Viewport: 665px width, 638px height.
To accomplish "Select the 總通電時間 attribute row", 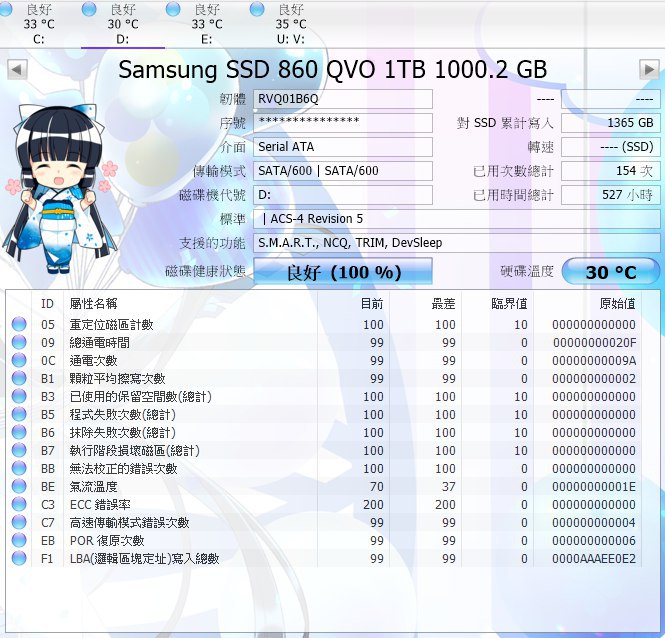I will (x=324, y=342).
